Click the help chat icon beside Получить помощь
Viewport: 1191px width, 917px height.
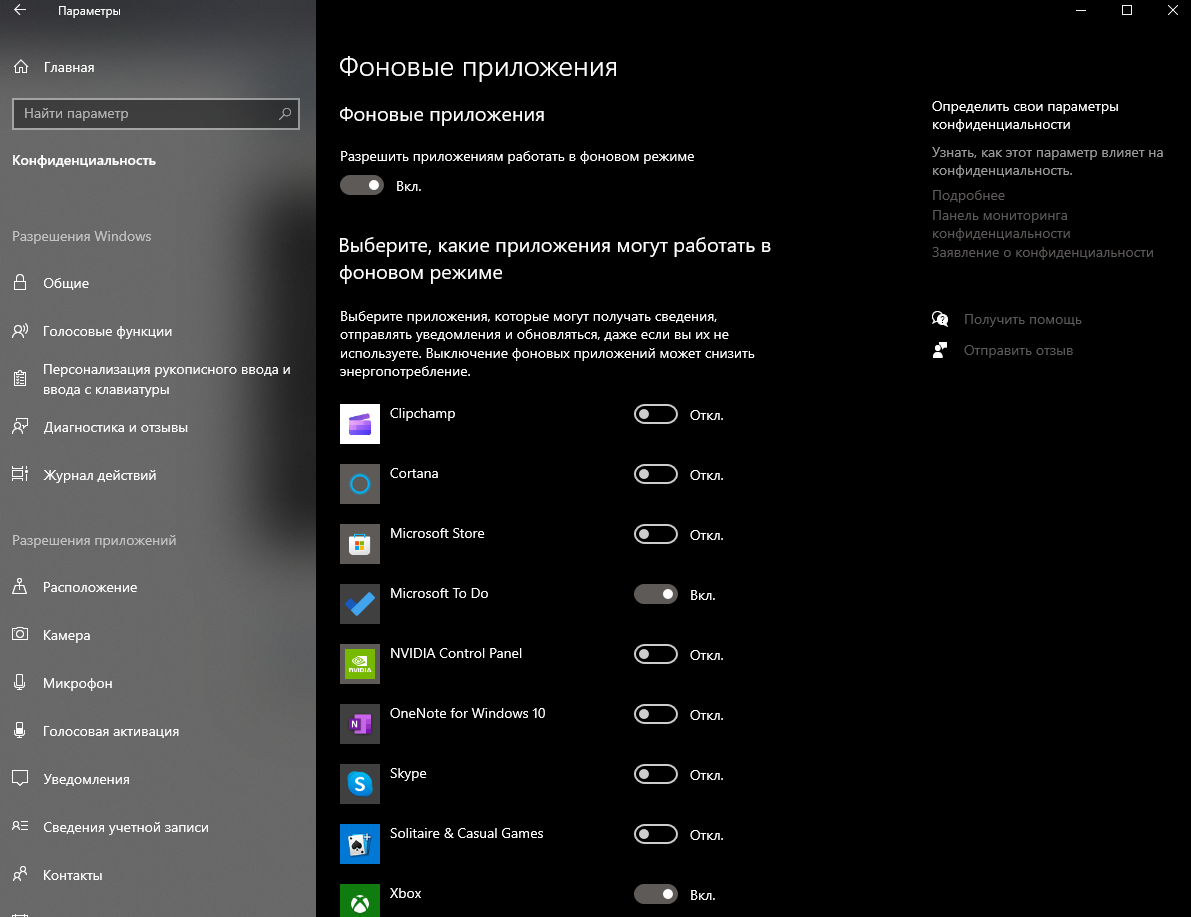pos(940,319)
